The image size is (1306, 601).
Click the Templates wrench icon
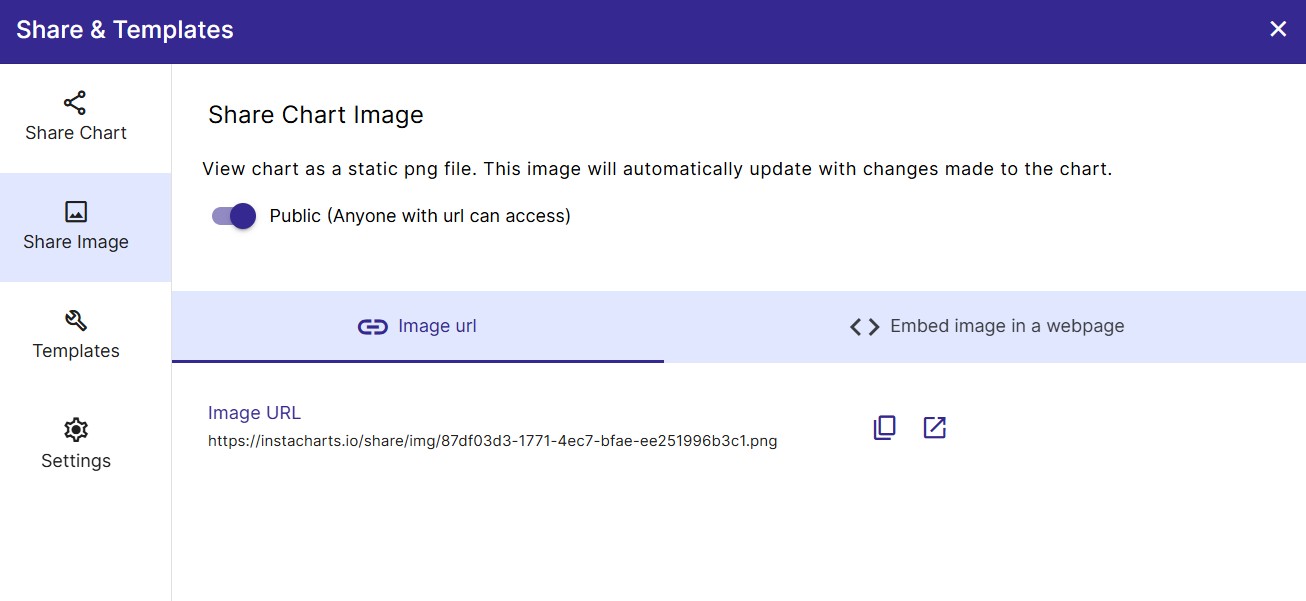[x=76, y=321]
